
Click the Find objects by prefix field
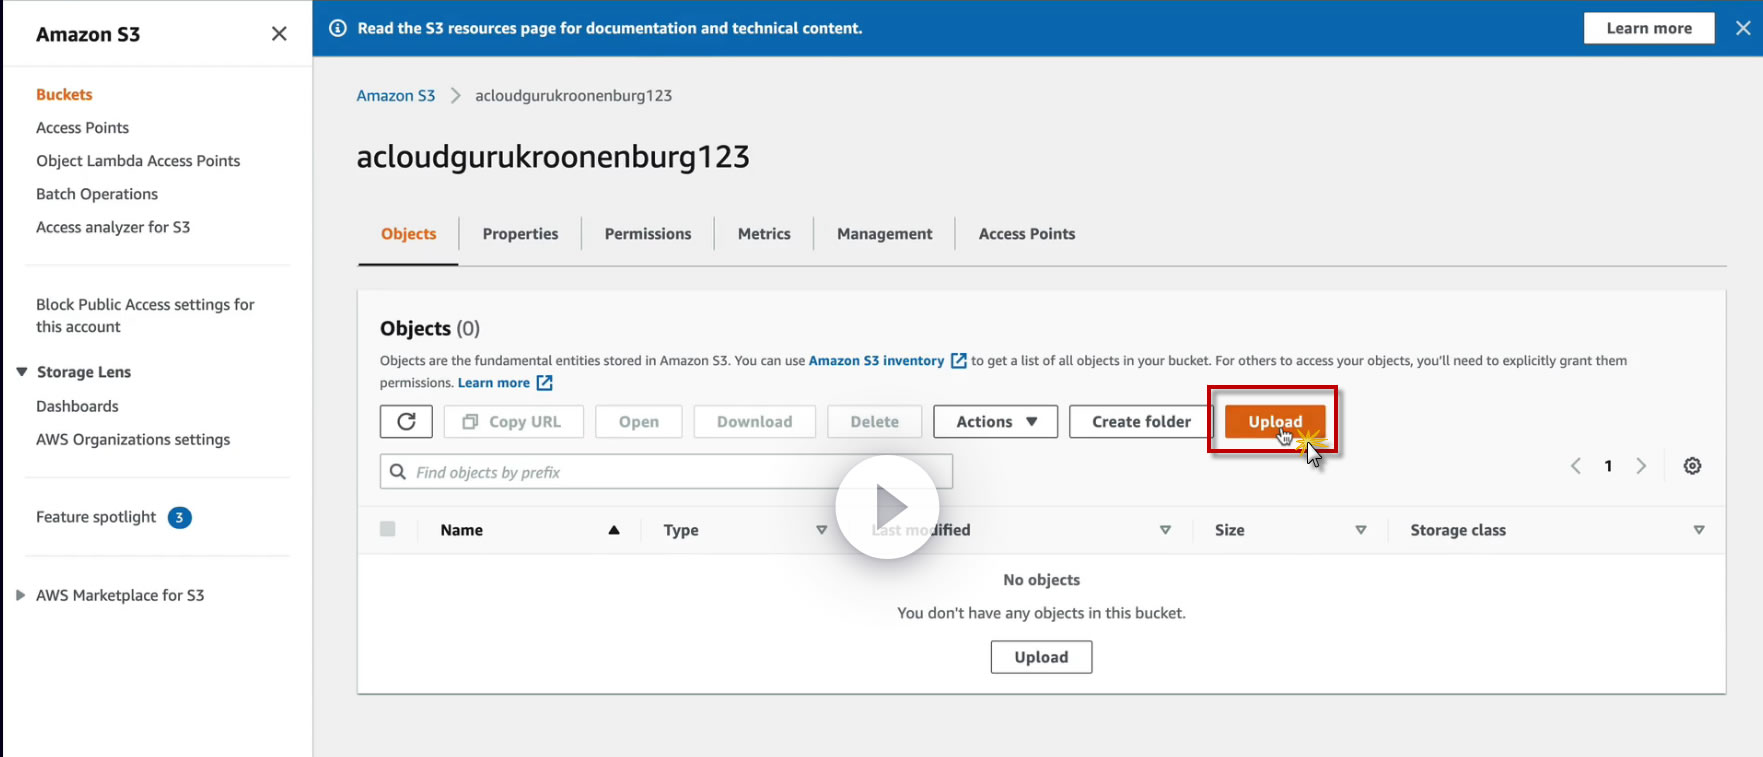[666, 472]
